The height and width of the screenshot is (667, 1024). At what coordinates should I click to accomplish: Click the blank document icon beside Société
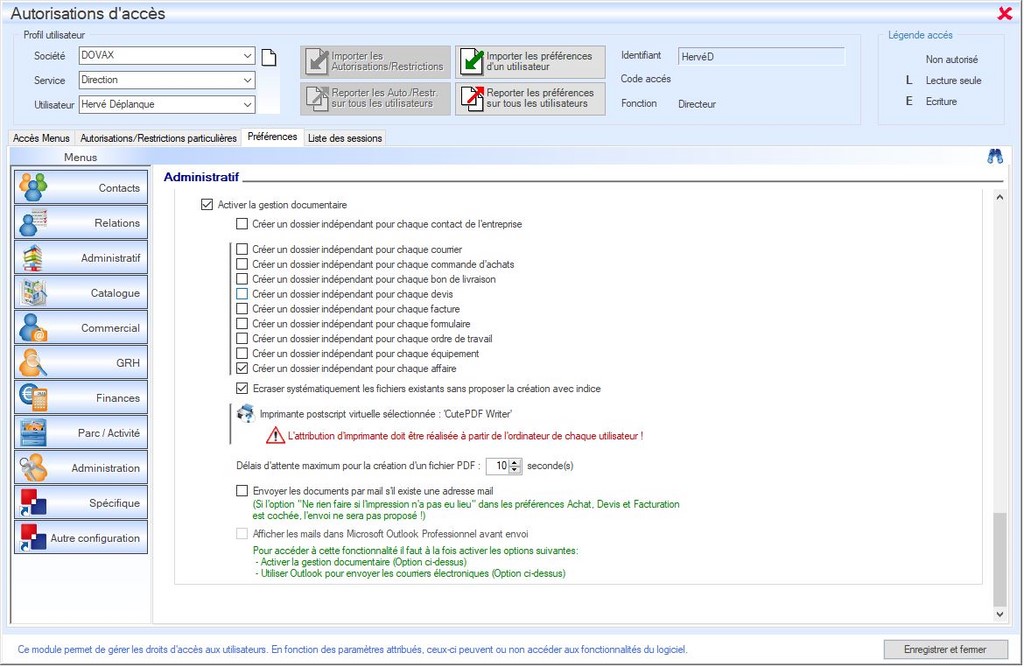[268, 57]
